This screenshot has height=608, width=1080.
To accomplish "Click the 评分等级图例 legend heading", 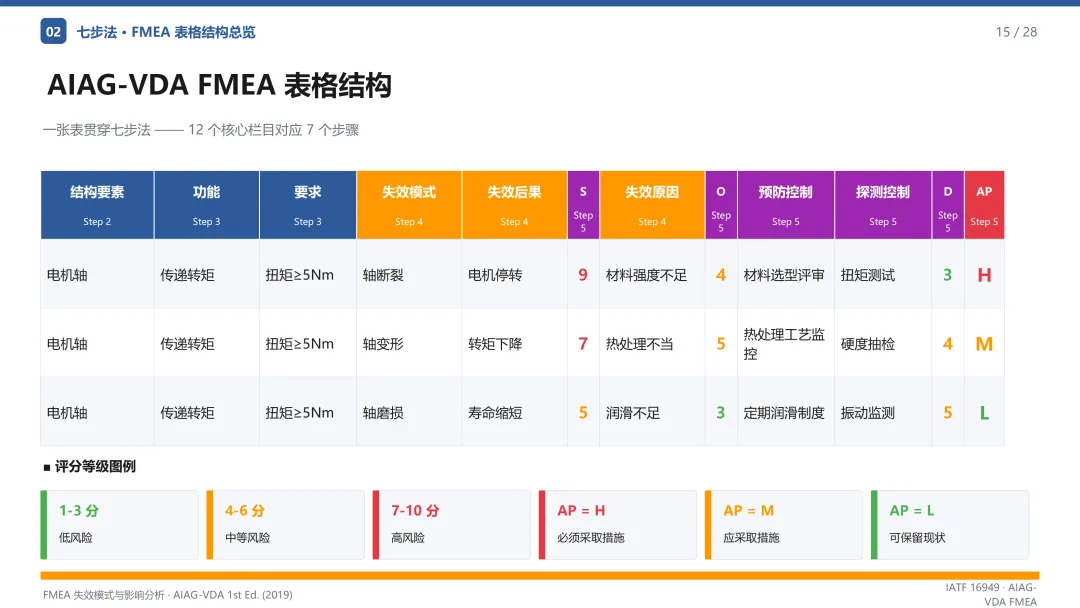I will (x=90, y=466).
